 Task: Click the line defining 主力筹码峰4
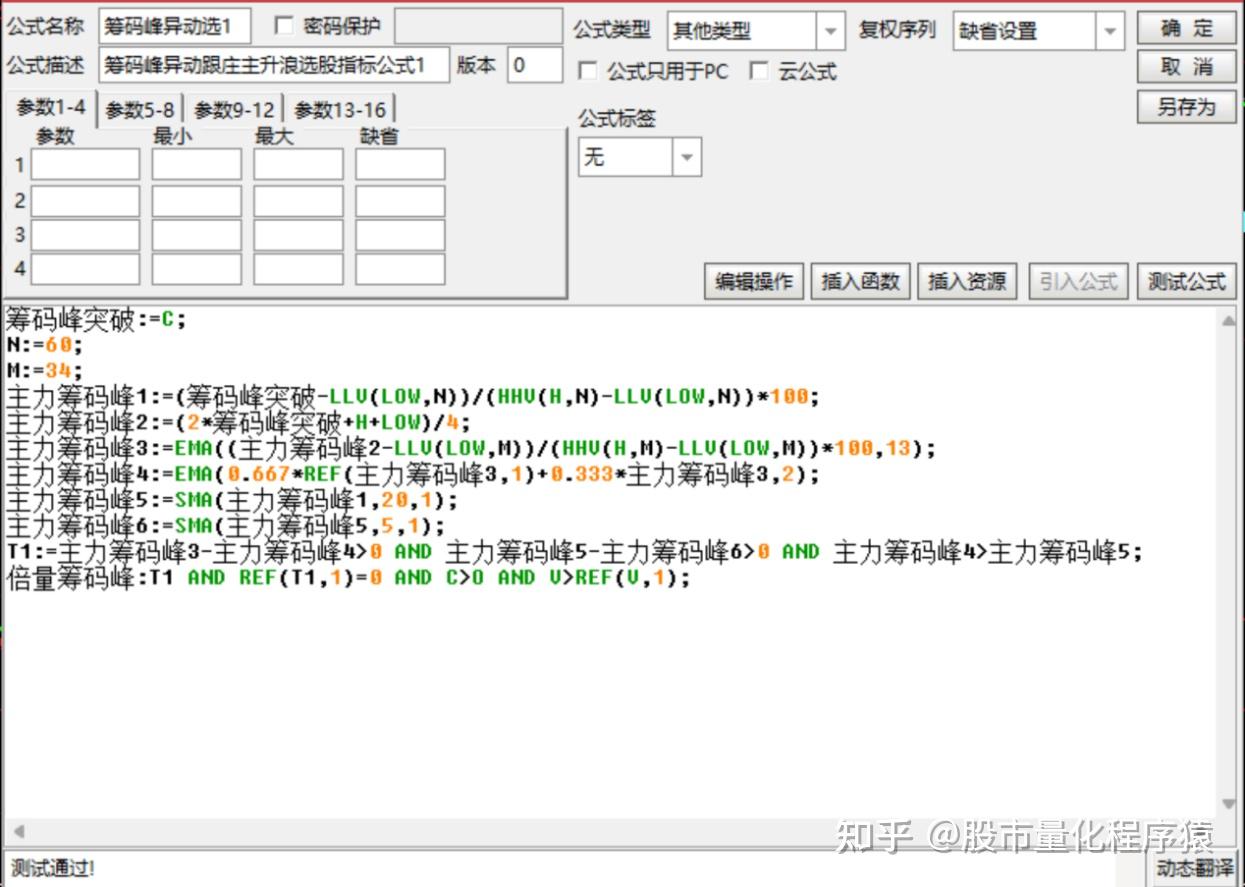pyautogui.click(x=412, y=474)
